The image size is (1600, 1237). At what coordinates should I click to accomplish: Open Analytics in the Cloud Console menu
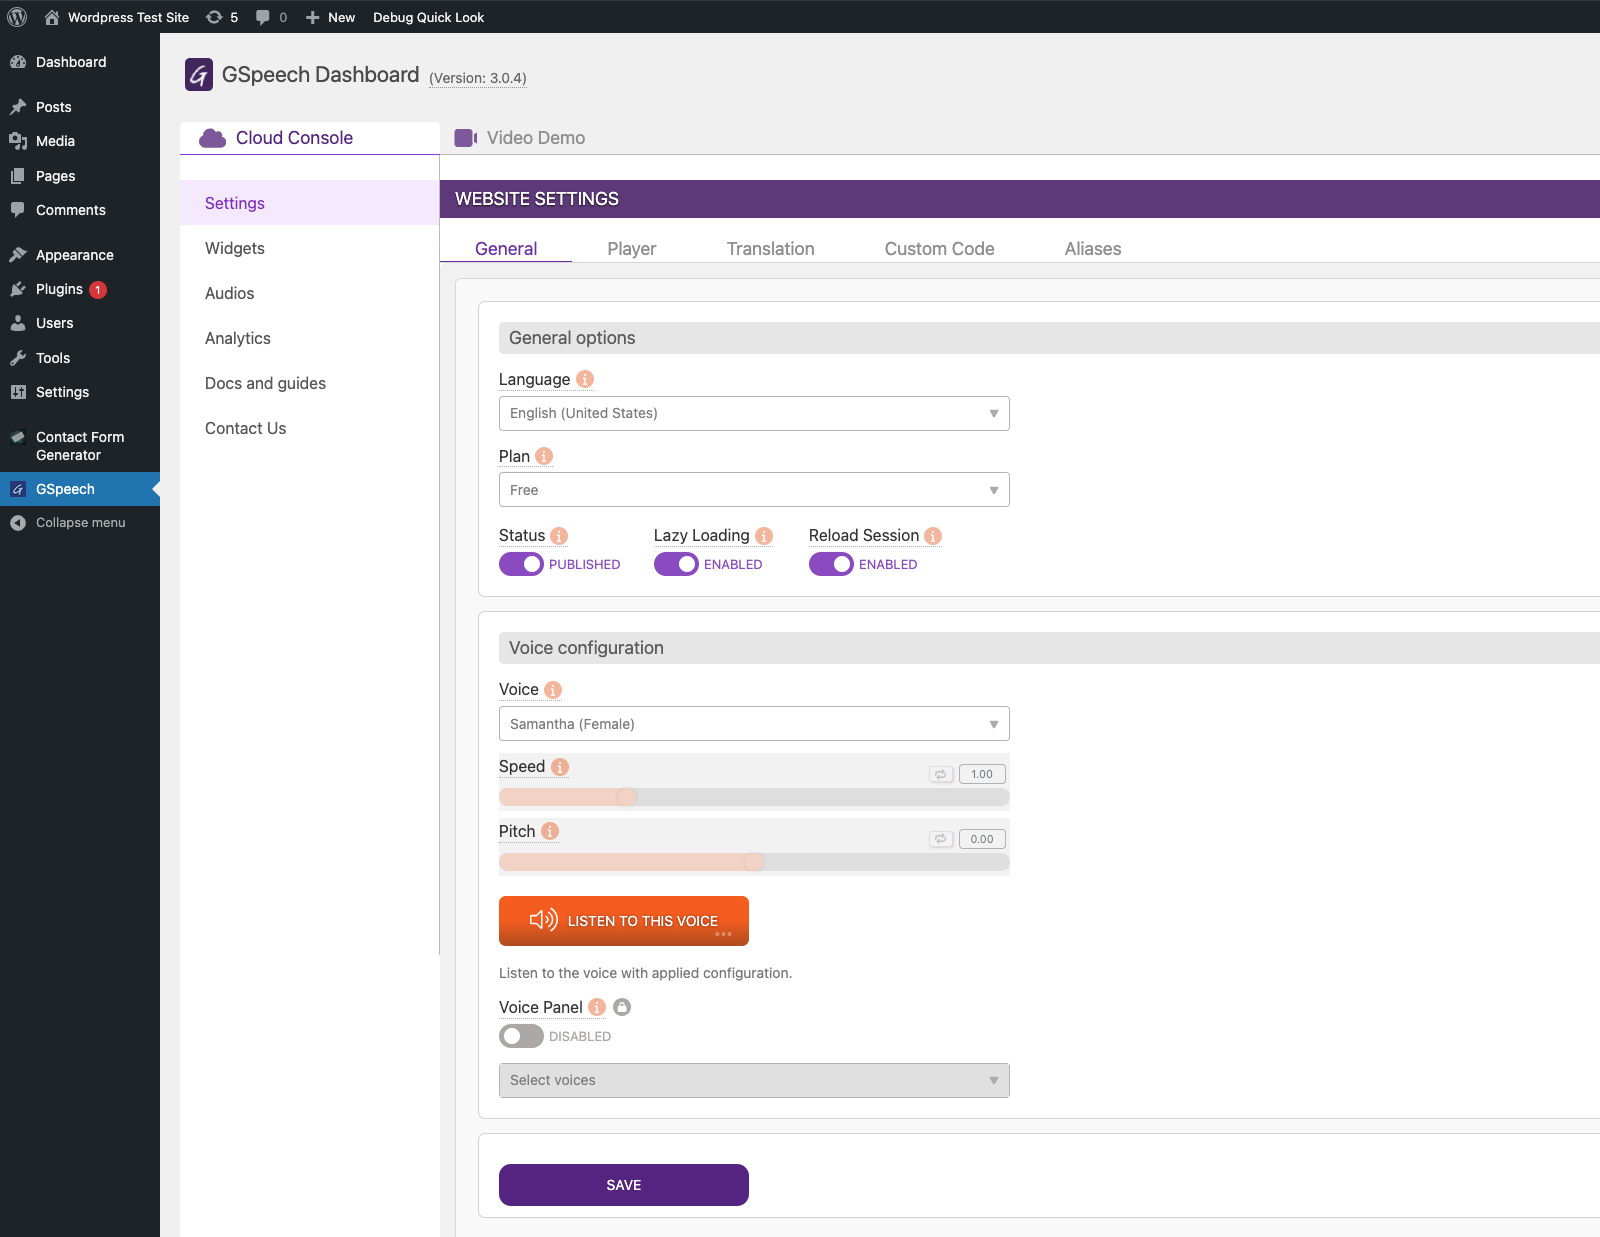click(x=238, y=338)
